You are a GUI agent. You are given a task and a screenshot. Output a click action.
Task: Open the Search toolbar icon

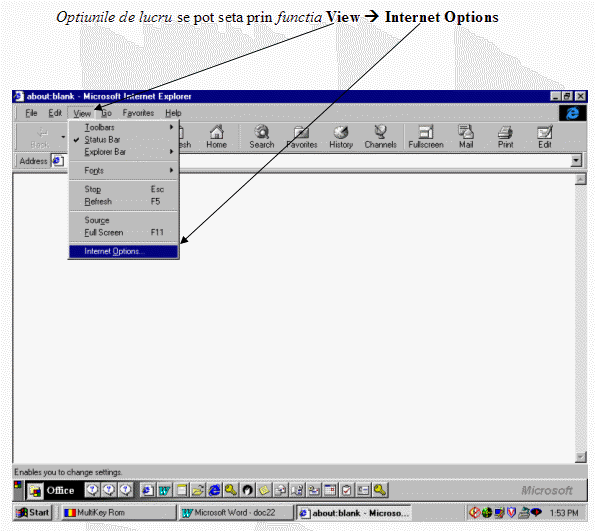tap(262, 137)
